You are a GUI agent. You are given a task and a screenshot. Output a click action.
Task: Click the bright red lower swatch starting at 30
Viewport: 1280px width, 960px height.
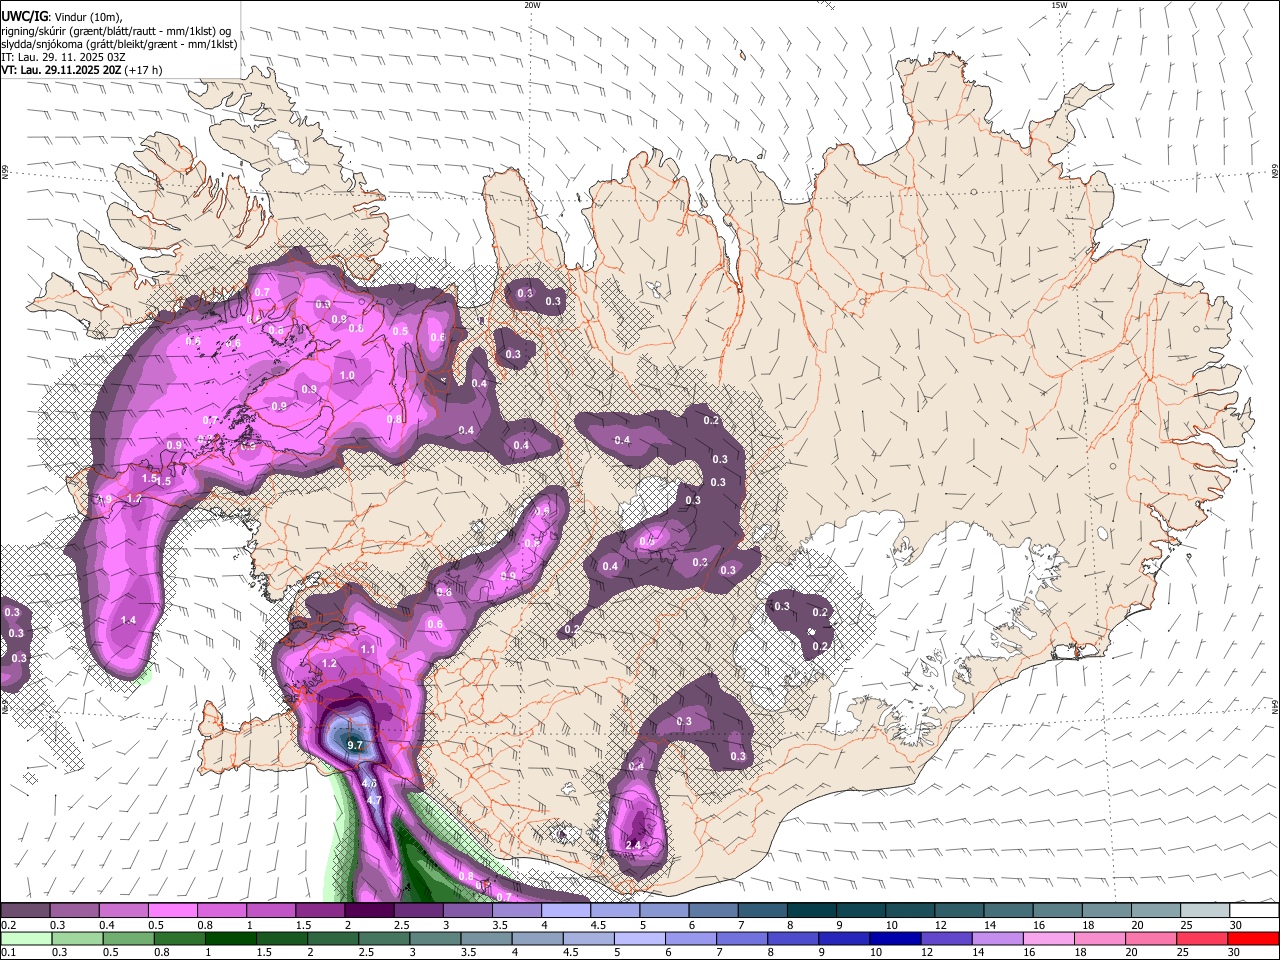[x=1253, y=938]
